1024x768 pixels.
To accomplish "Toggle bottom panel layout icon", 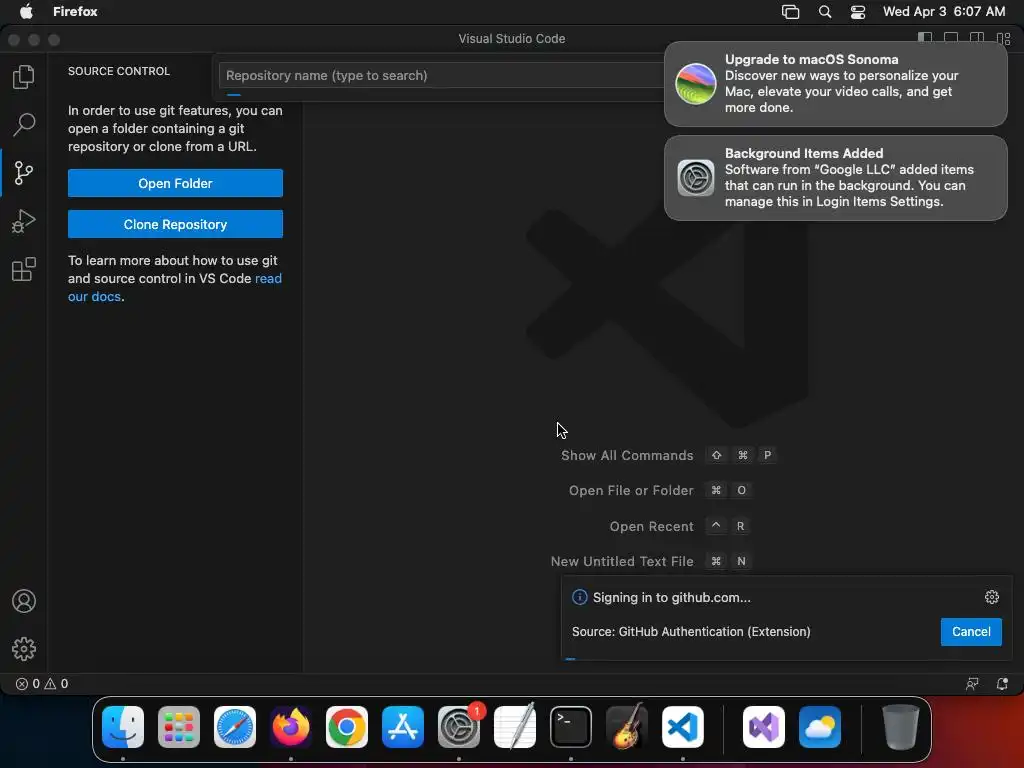I will point(951,38).
